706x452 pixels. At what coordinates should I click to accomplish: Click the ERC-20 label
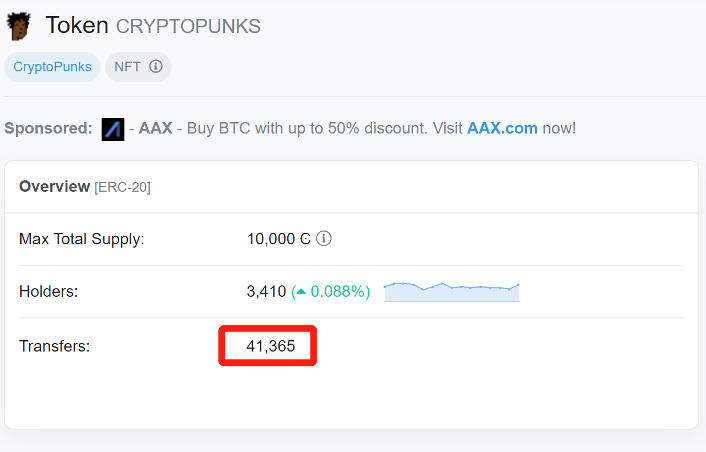point(122,187)
